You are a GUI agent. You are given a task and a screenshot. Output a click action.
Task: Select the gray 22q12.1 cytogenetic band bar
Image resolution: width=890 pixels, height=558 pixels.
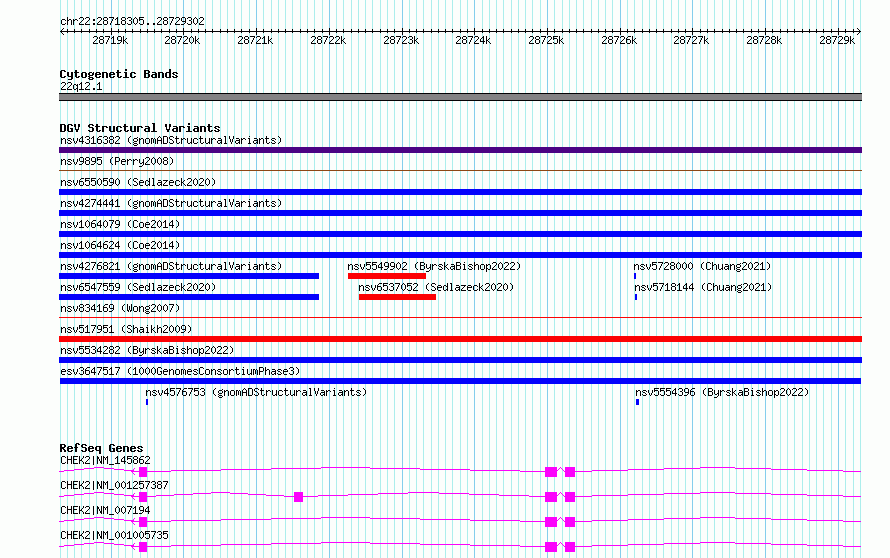pyautogui.click(x=460, y=97)
